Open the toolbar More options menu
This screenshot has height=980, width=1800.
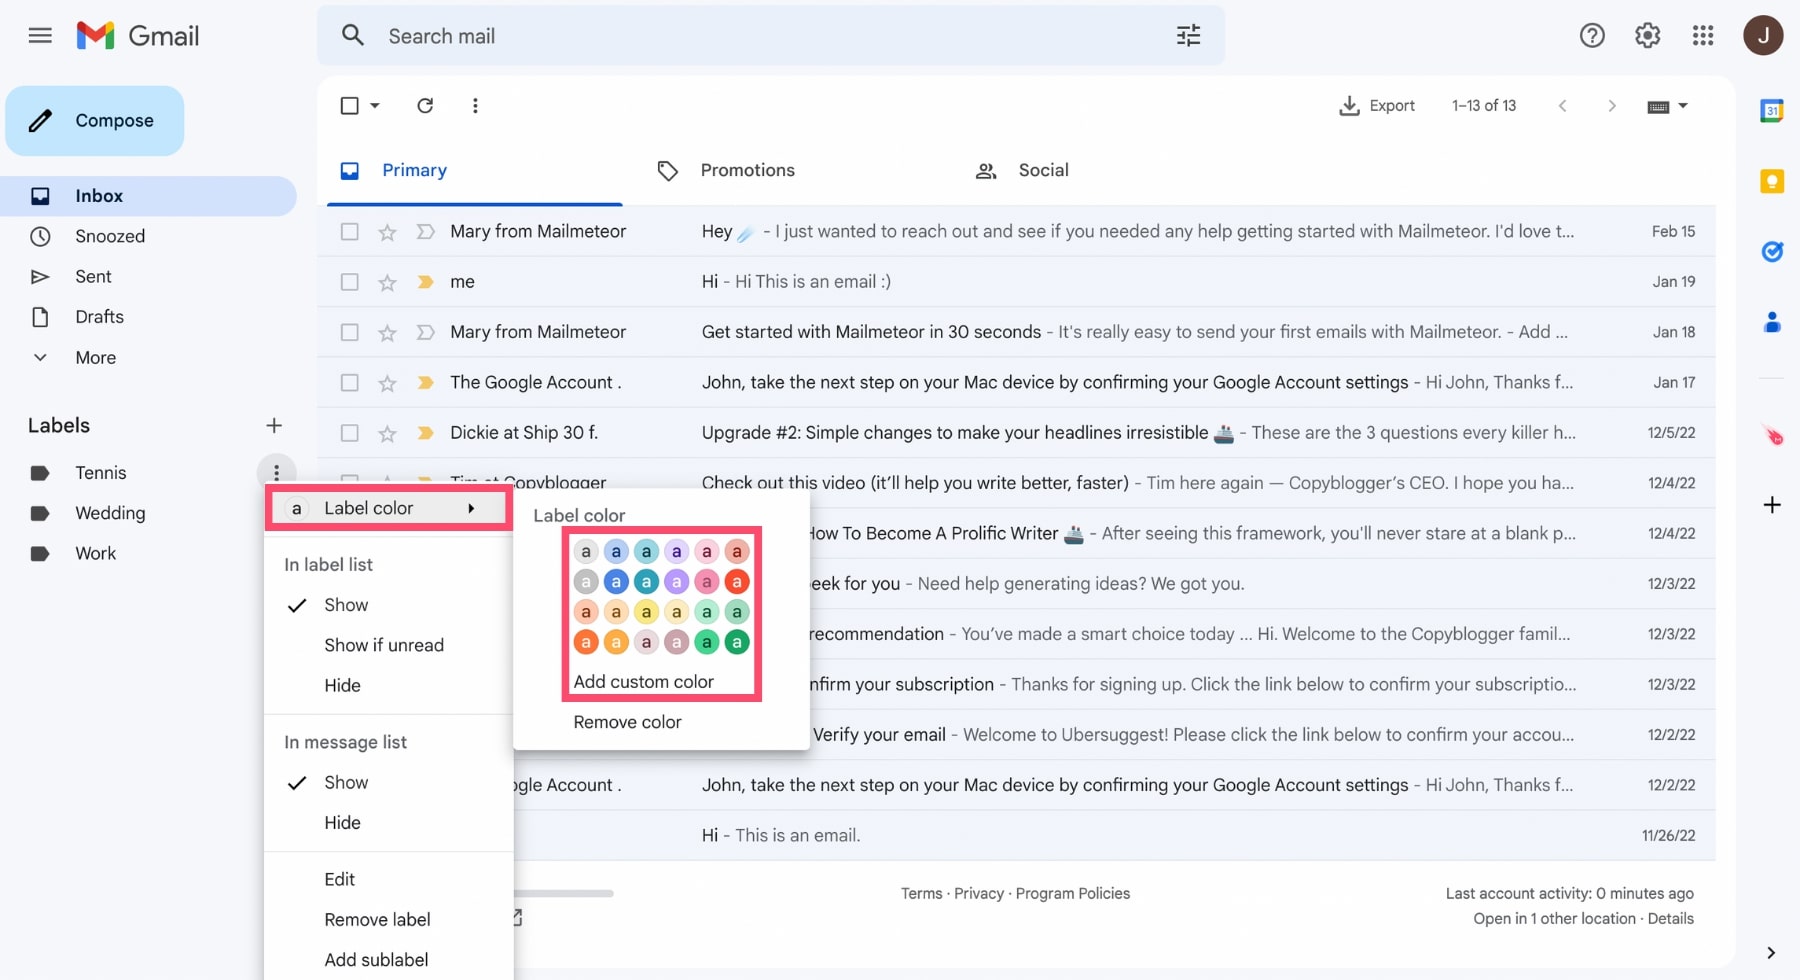[475, 106]
